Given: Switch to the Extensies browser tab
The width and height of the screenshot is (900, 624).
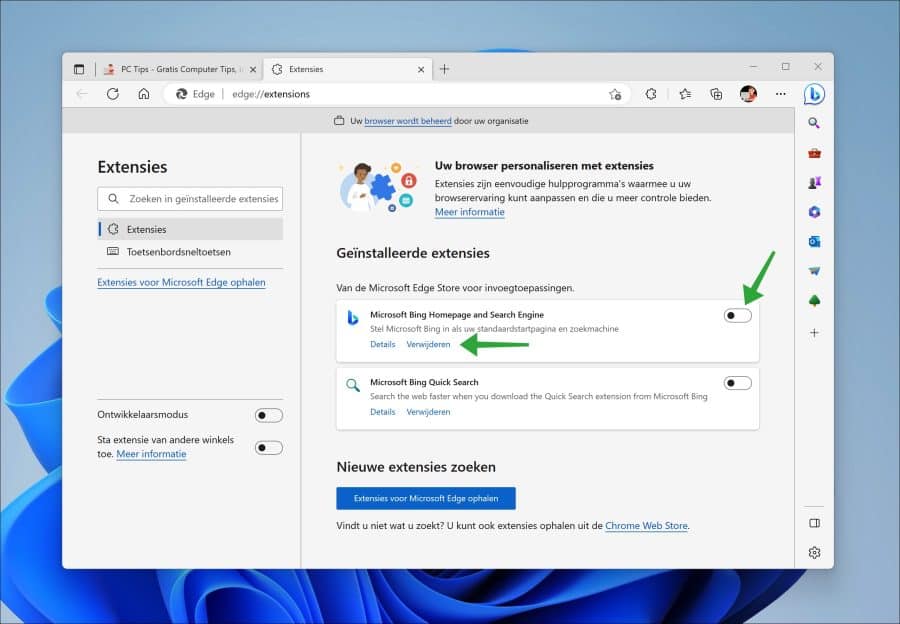Looking at the screenshot, I should coord(347,69).
